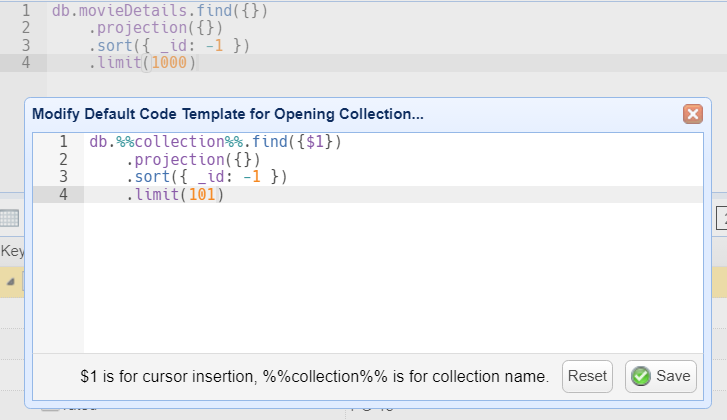Click the .projection({}) line in template
Screen dimensions: 727x420
[193, 160]
